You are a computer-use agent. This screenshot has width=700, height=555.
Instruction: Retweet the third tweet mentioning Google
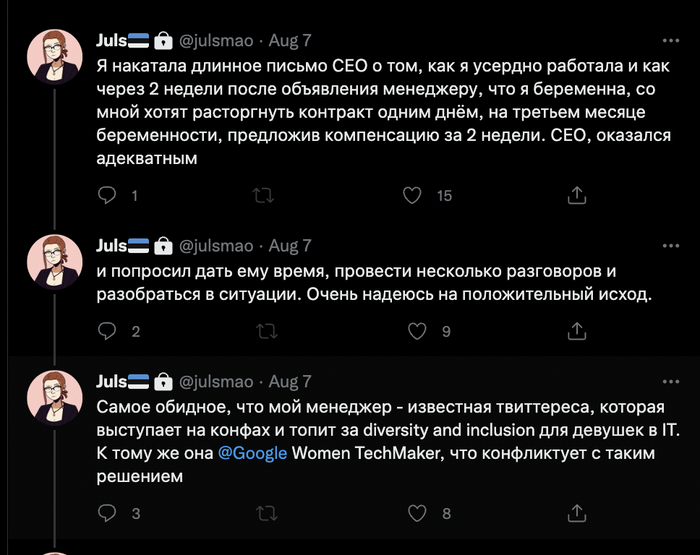point(264,513)
